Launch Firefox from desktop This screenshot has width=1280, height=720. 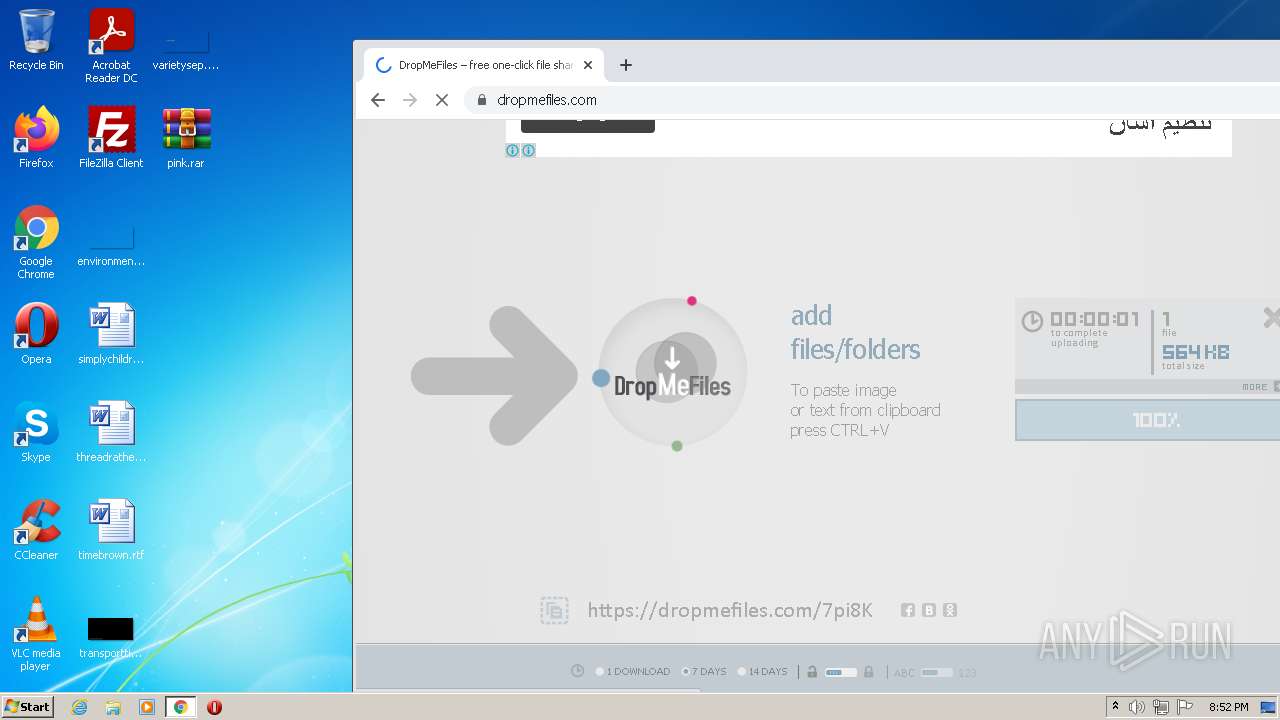pyautogui.click(x=36, y=138)
